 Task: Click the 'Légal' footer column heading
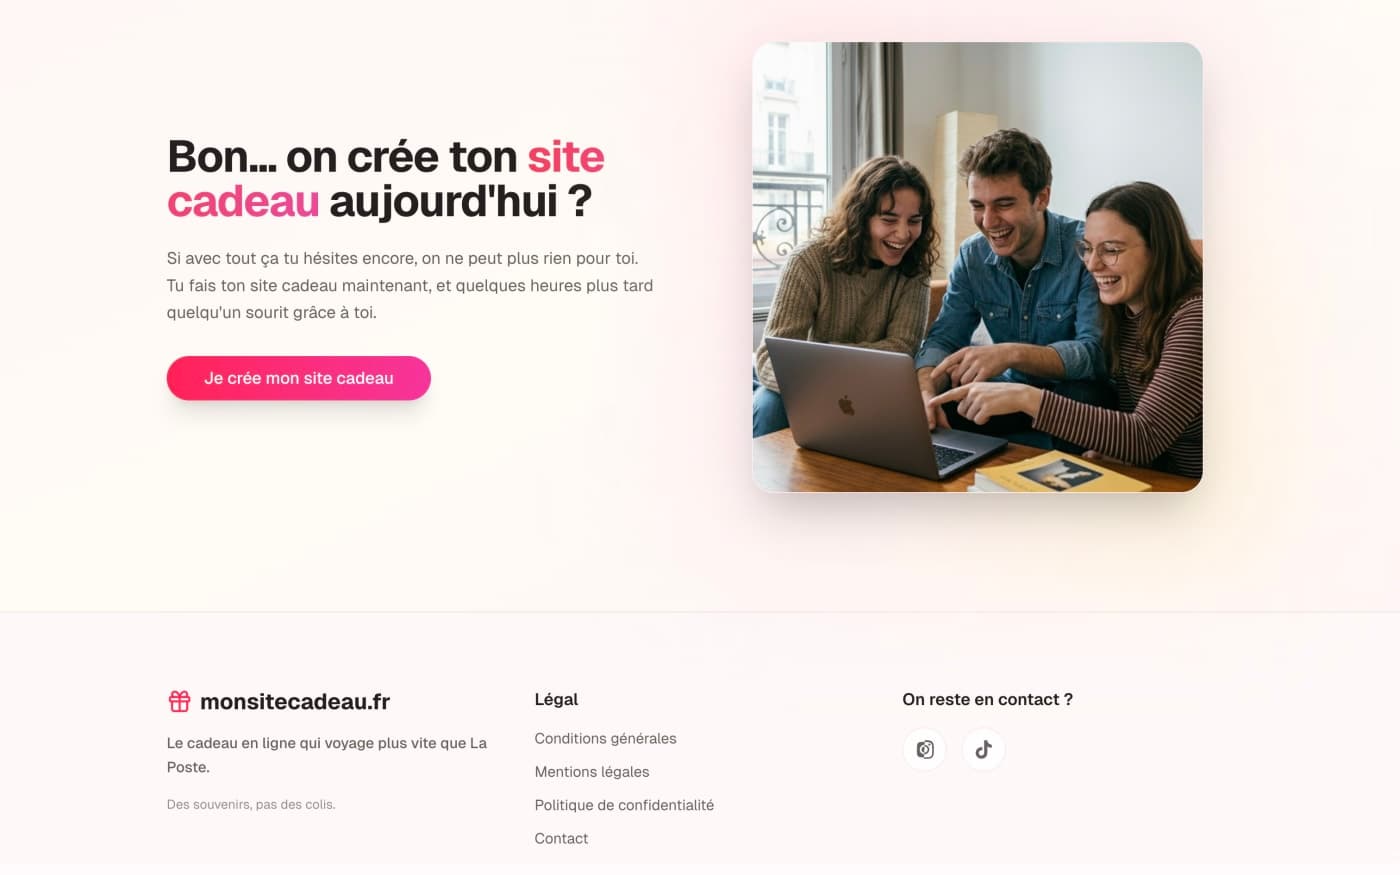click(x=556, y=699)
